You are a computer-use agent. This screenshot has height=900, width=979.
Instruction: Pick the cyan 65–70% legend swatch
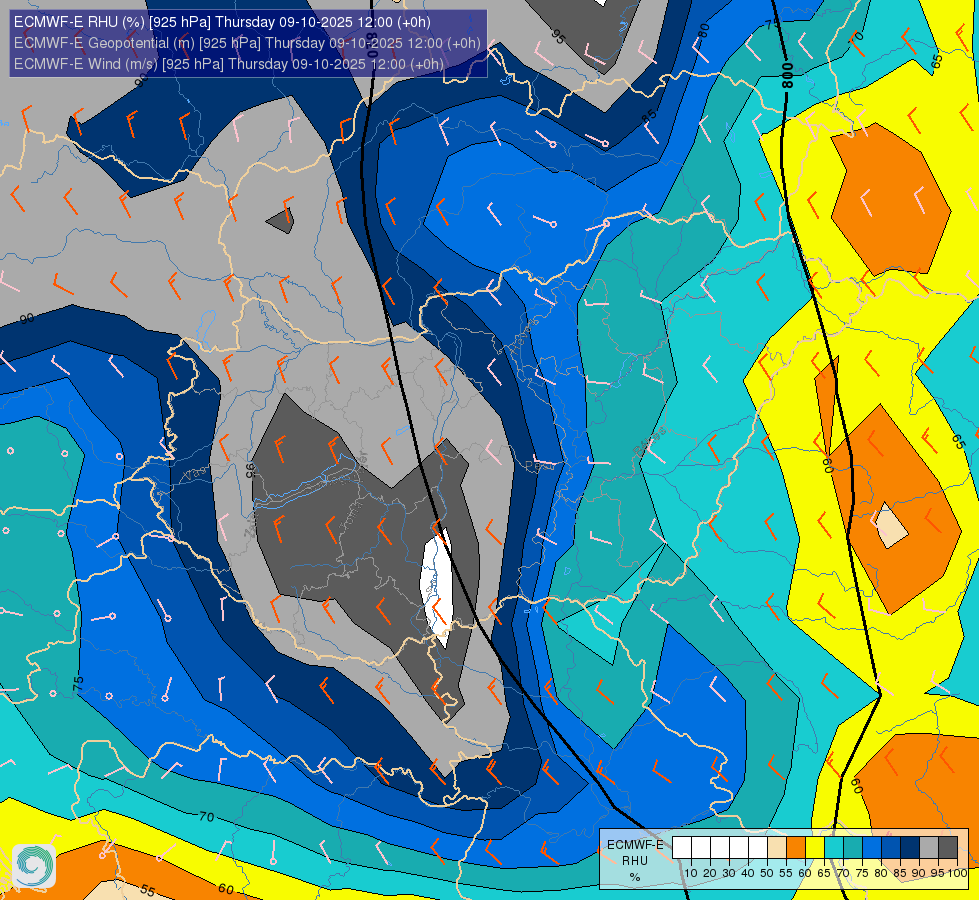click(x=834, y=848)
